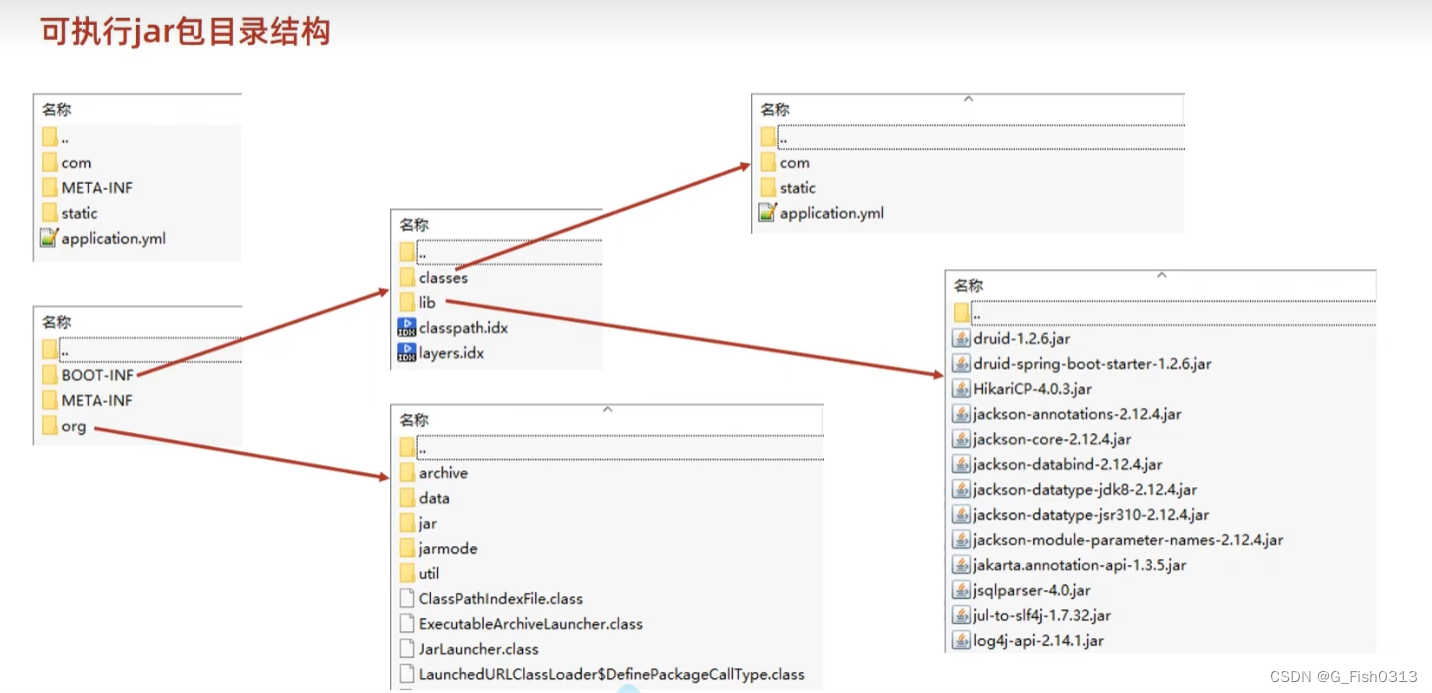Select the jackson-datatype-jdk8-2.12.4.jar entry
This screenshot has width=1432, height=693.
coord(1075,490)
